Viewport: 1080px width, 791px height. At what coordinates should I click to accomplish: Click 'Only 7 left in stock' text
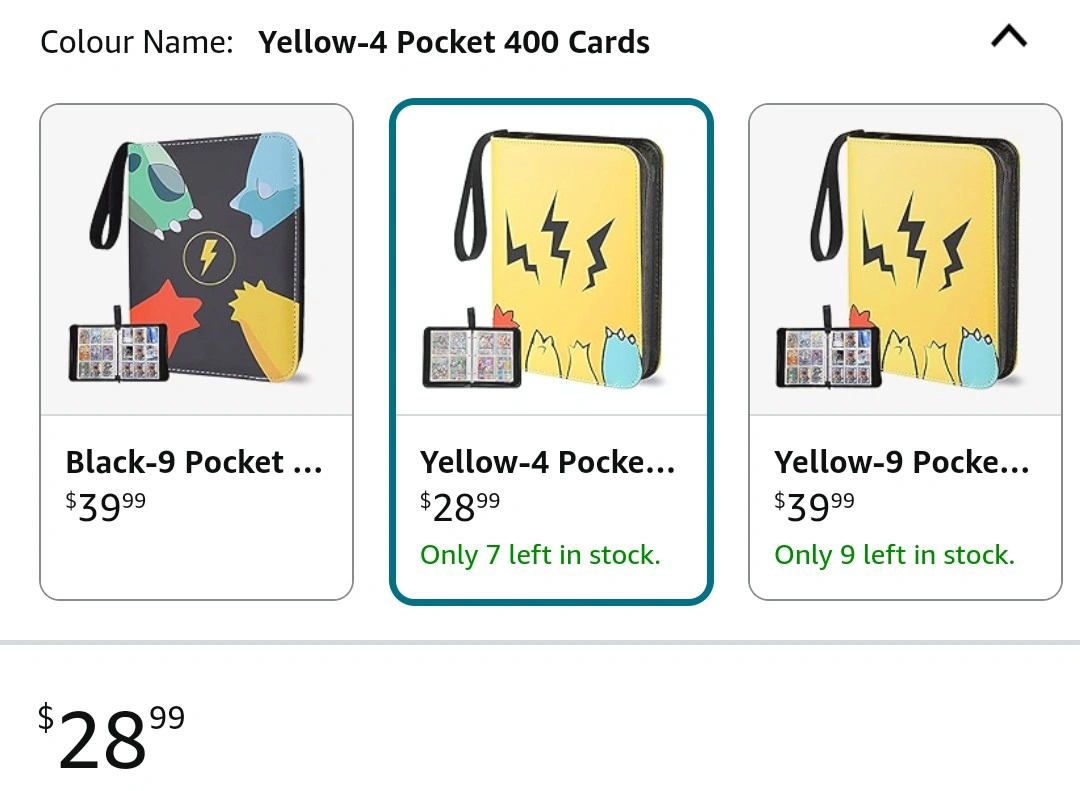point(541,555)
